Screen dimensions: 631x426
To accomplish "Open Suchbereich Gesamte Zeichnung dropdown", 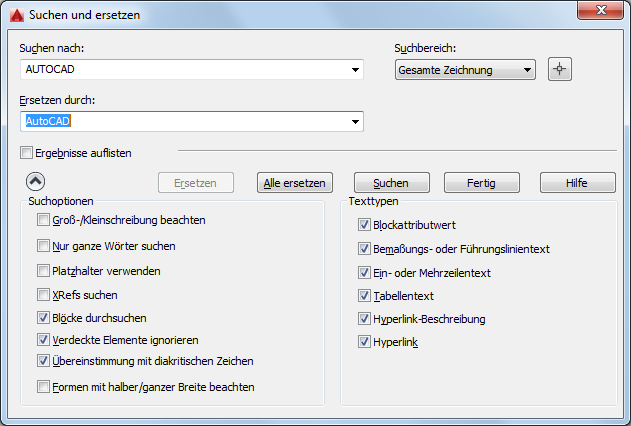I will tap(465, 70).
